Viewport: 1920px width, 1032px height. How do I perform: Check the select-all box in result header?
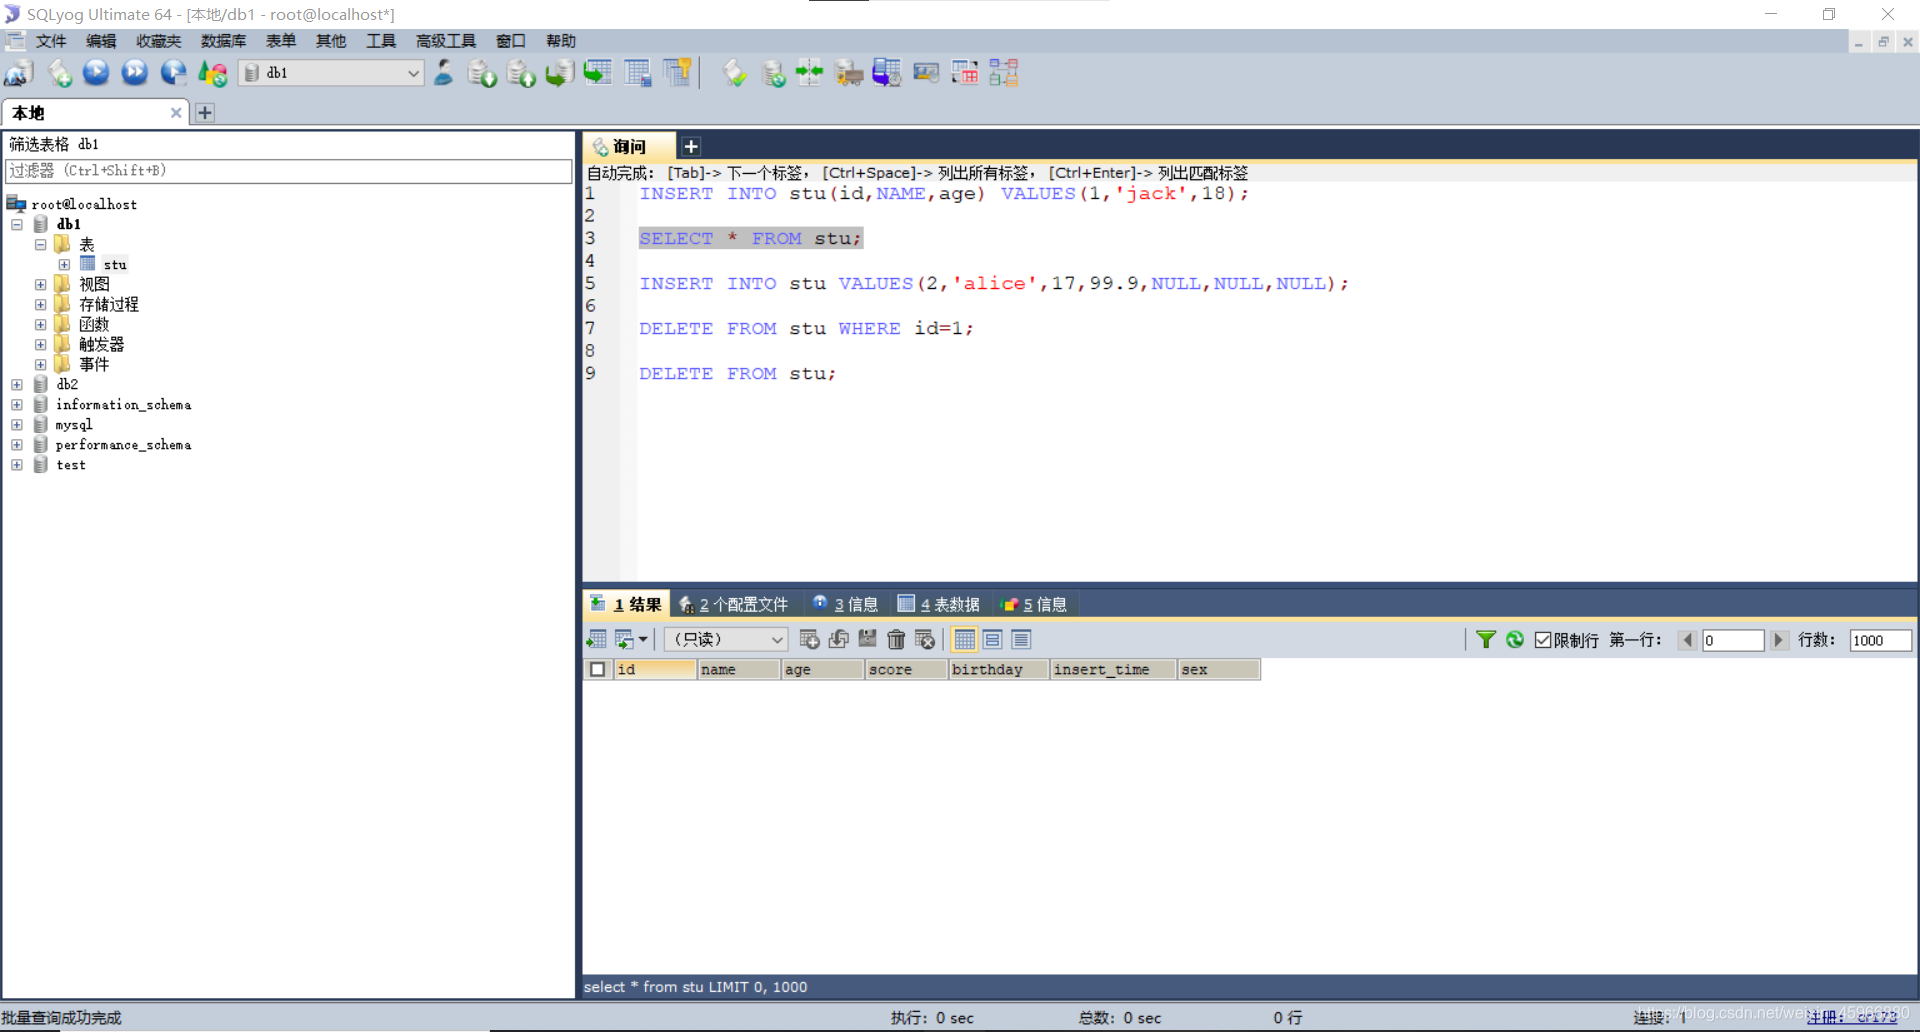point(597,670)
